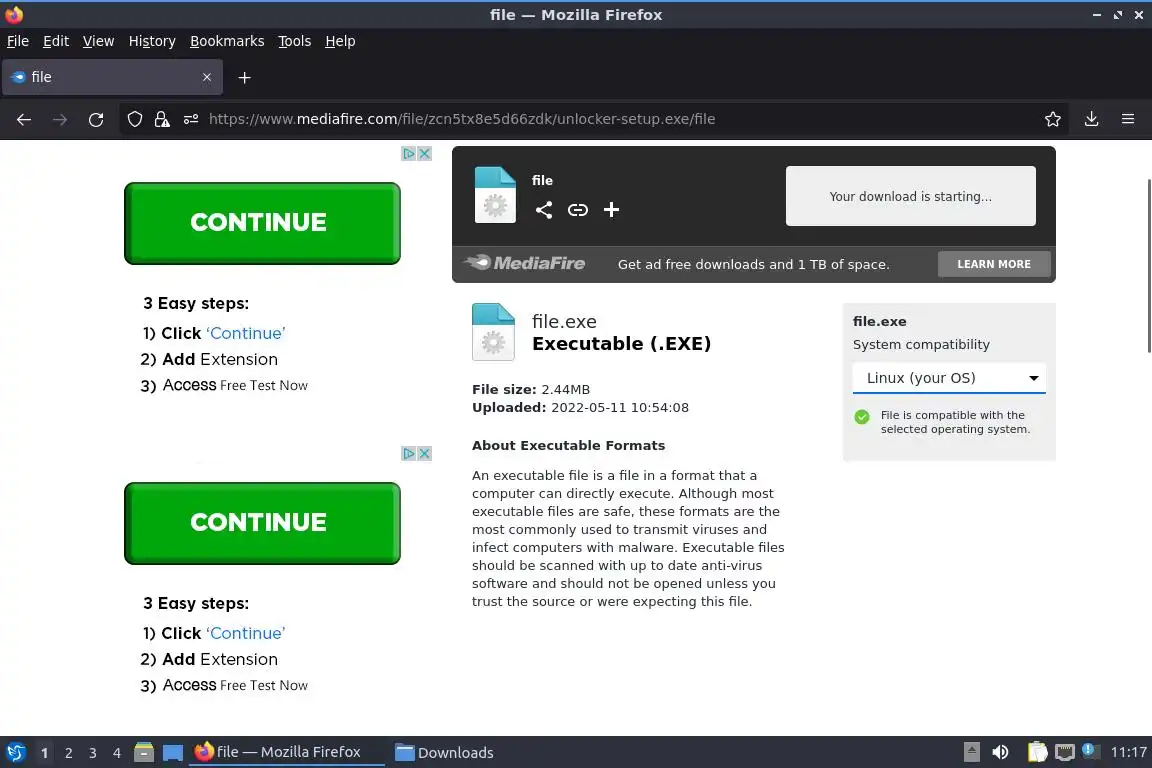Switch to virtual desktop 1

(x=45, y=753)
